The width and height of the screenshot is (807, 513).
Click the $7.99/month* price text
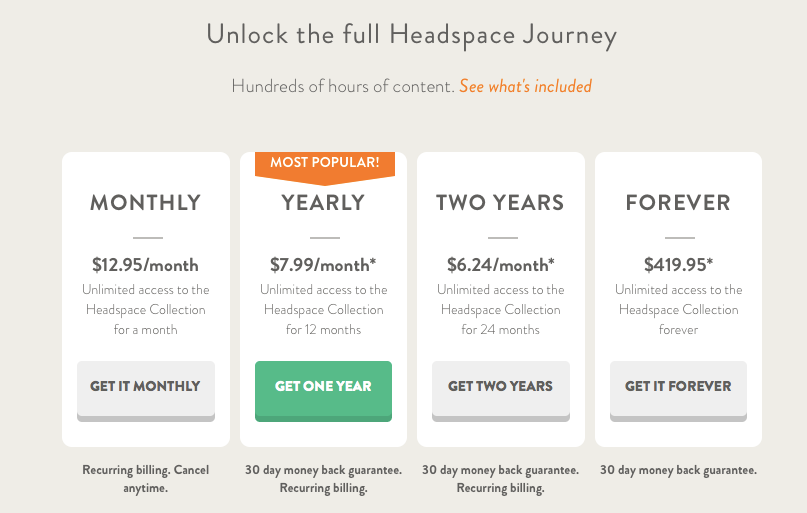[323, 265]
